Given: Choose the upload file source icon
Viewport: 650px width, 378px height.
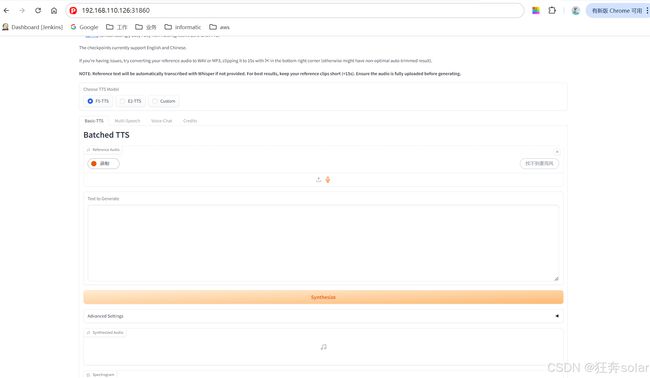Looking at the screenshot, I should point(318,179).
